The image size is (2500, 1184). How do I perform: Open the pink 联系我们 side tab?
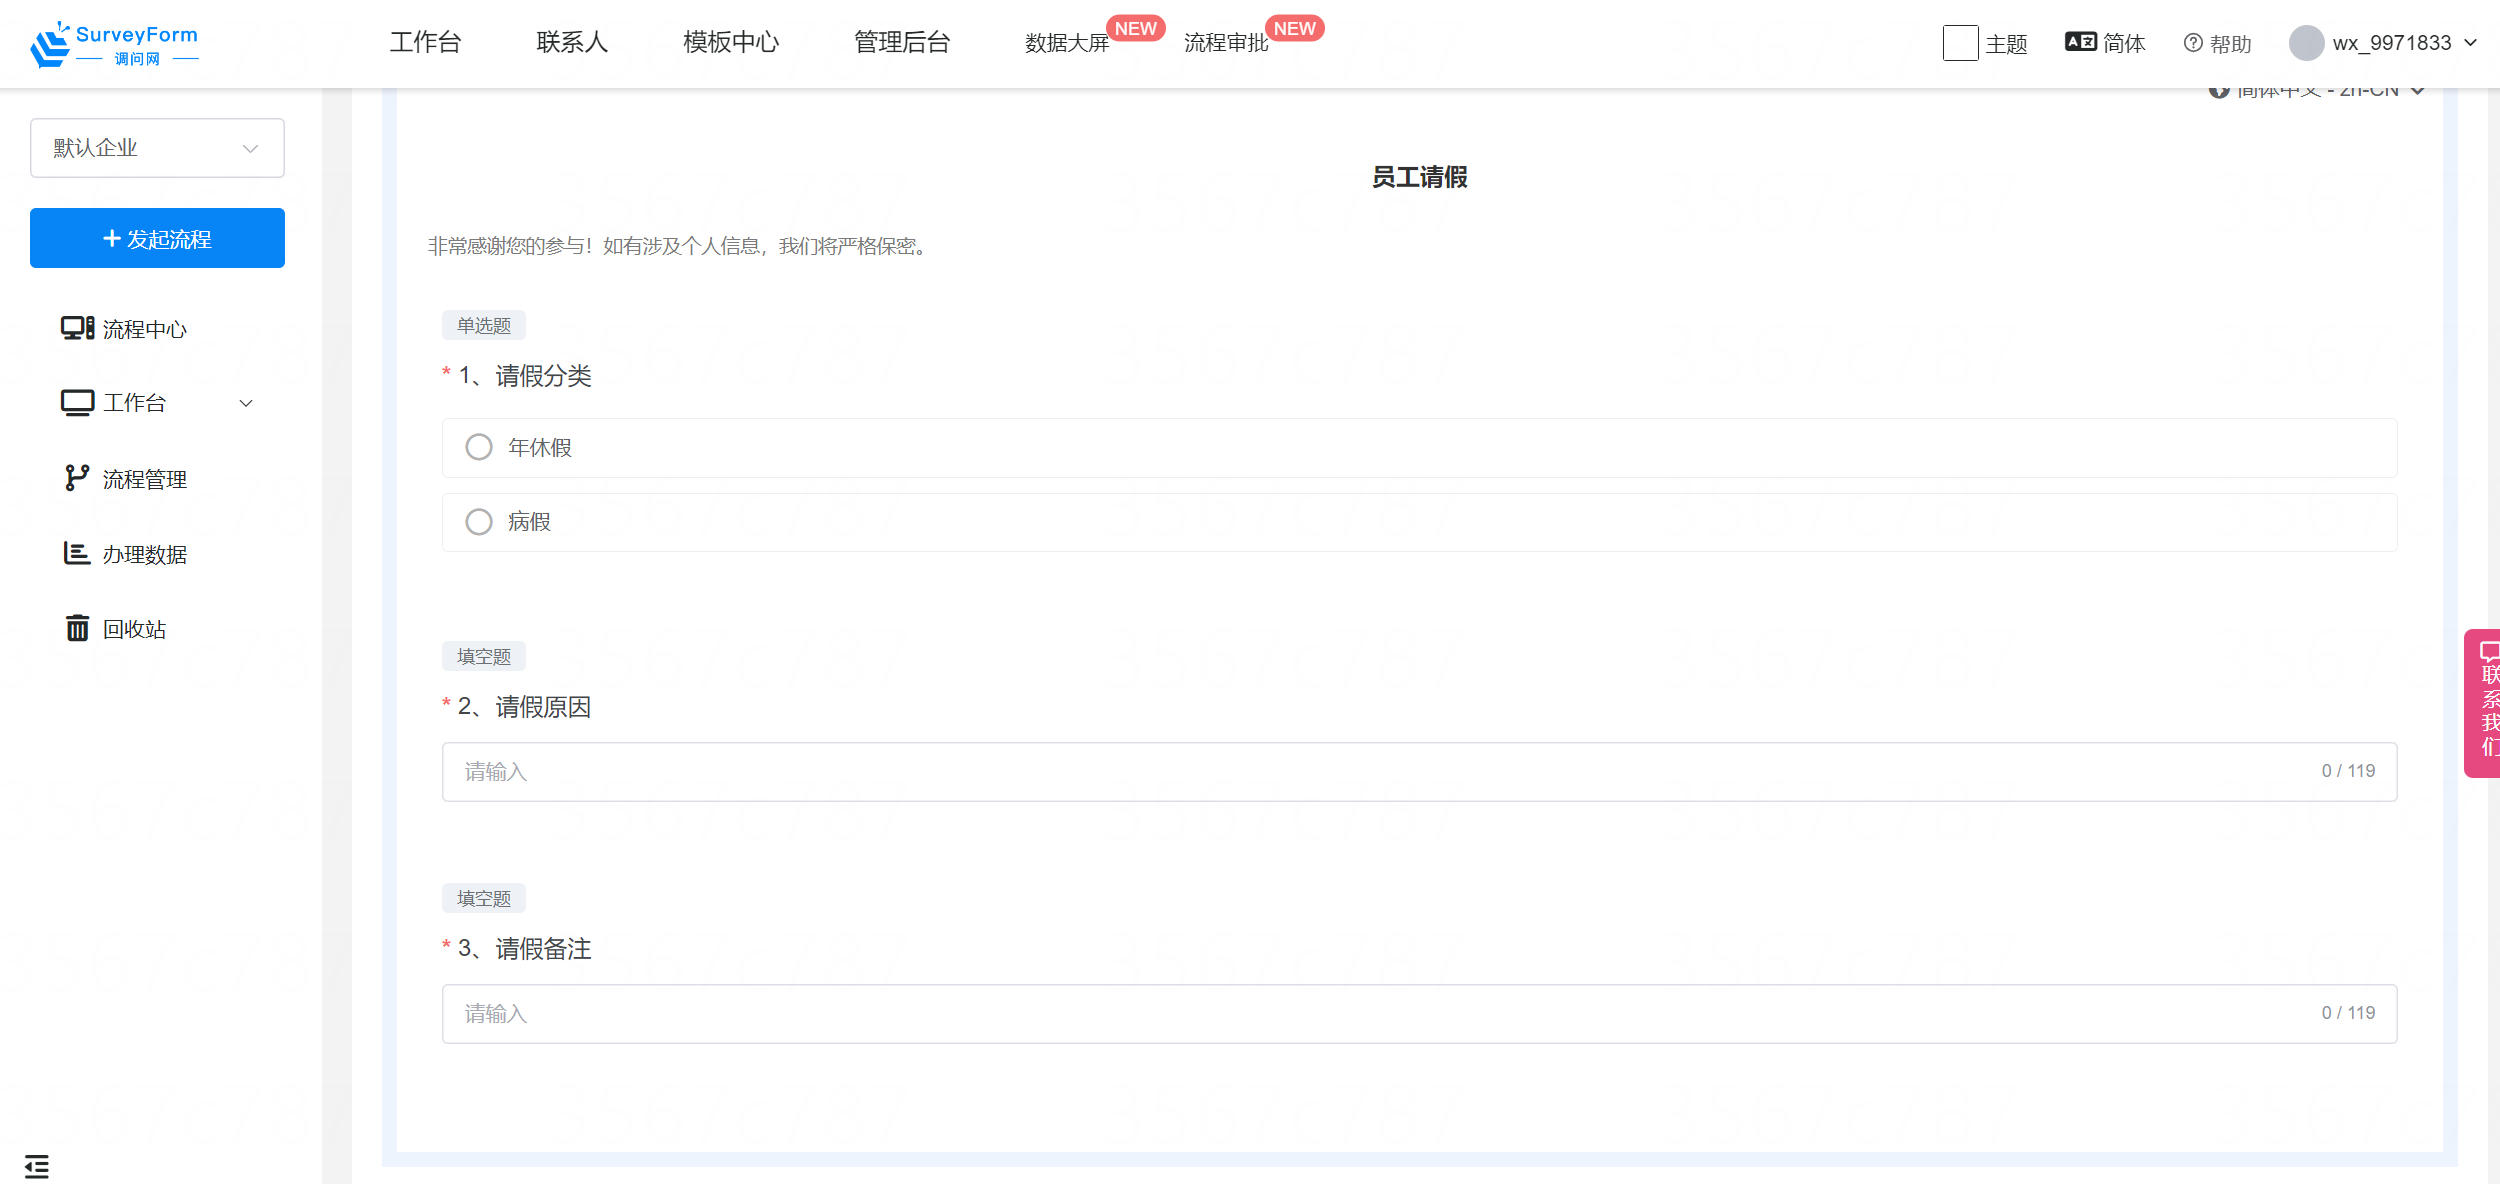tap(2486, 703)
